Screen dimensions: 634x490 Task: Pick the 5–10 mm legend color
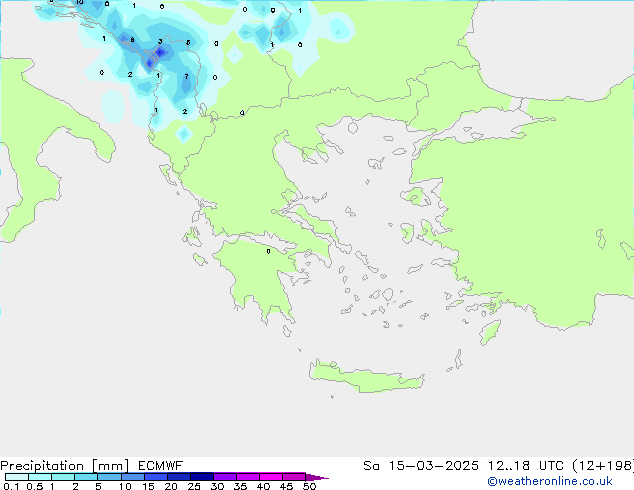[x=109, y=477]
